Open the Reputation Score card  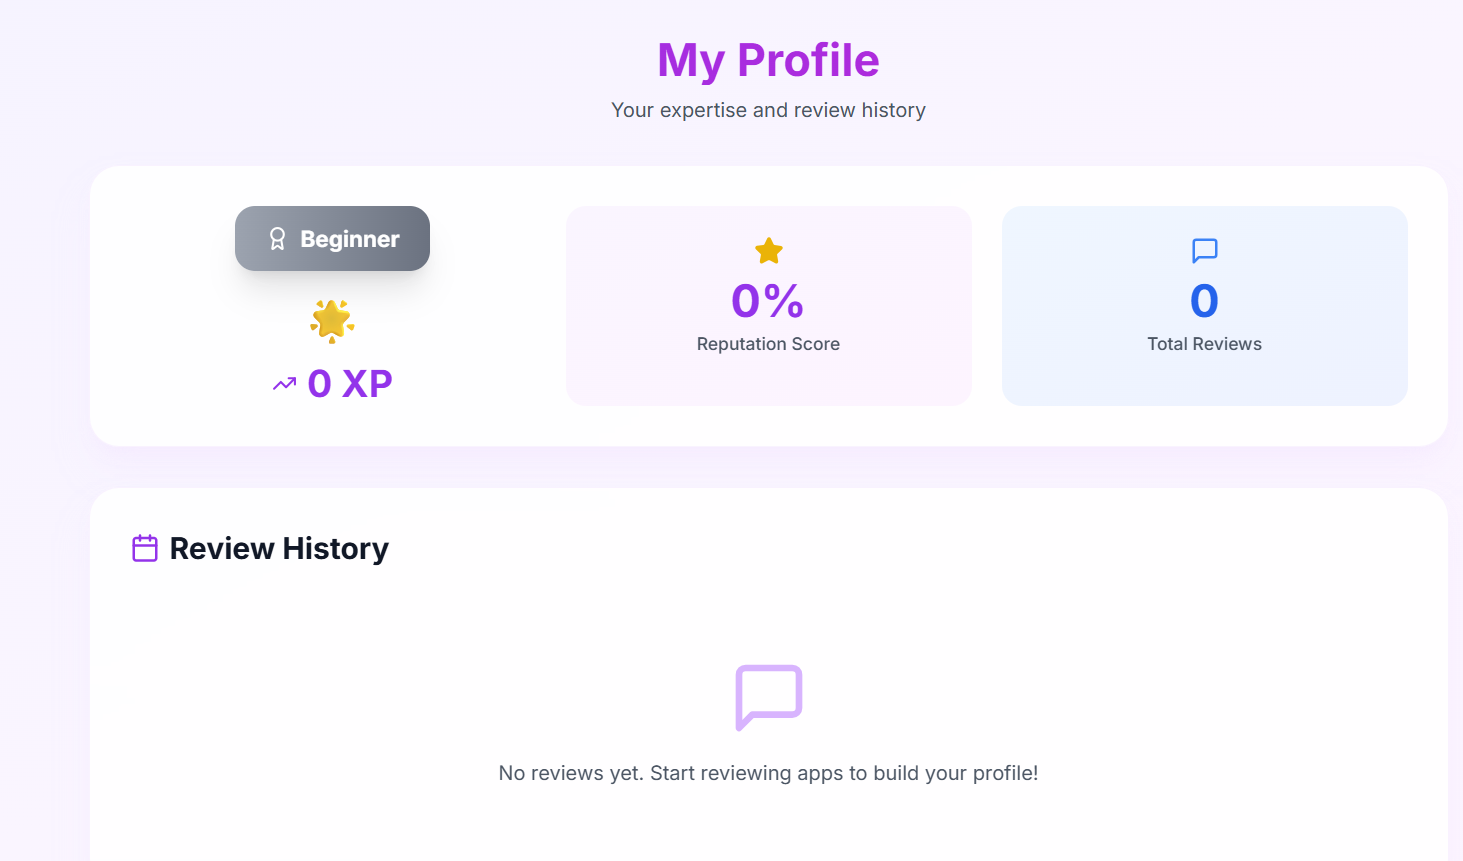point(768,305)
